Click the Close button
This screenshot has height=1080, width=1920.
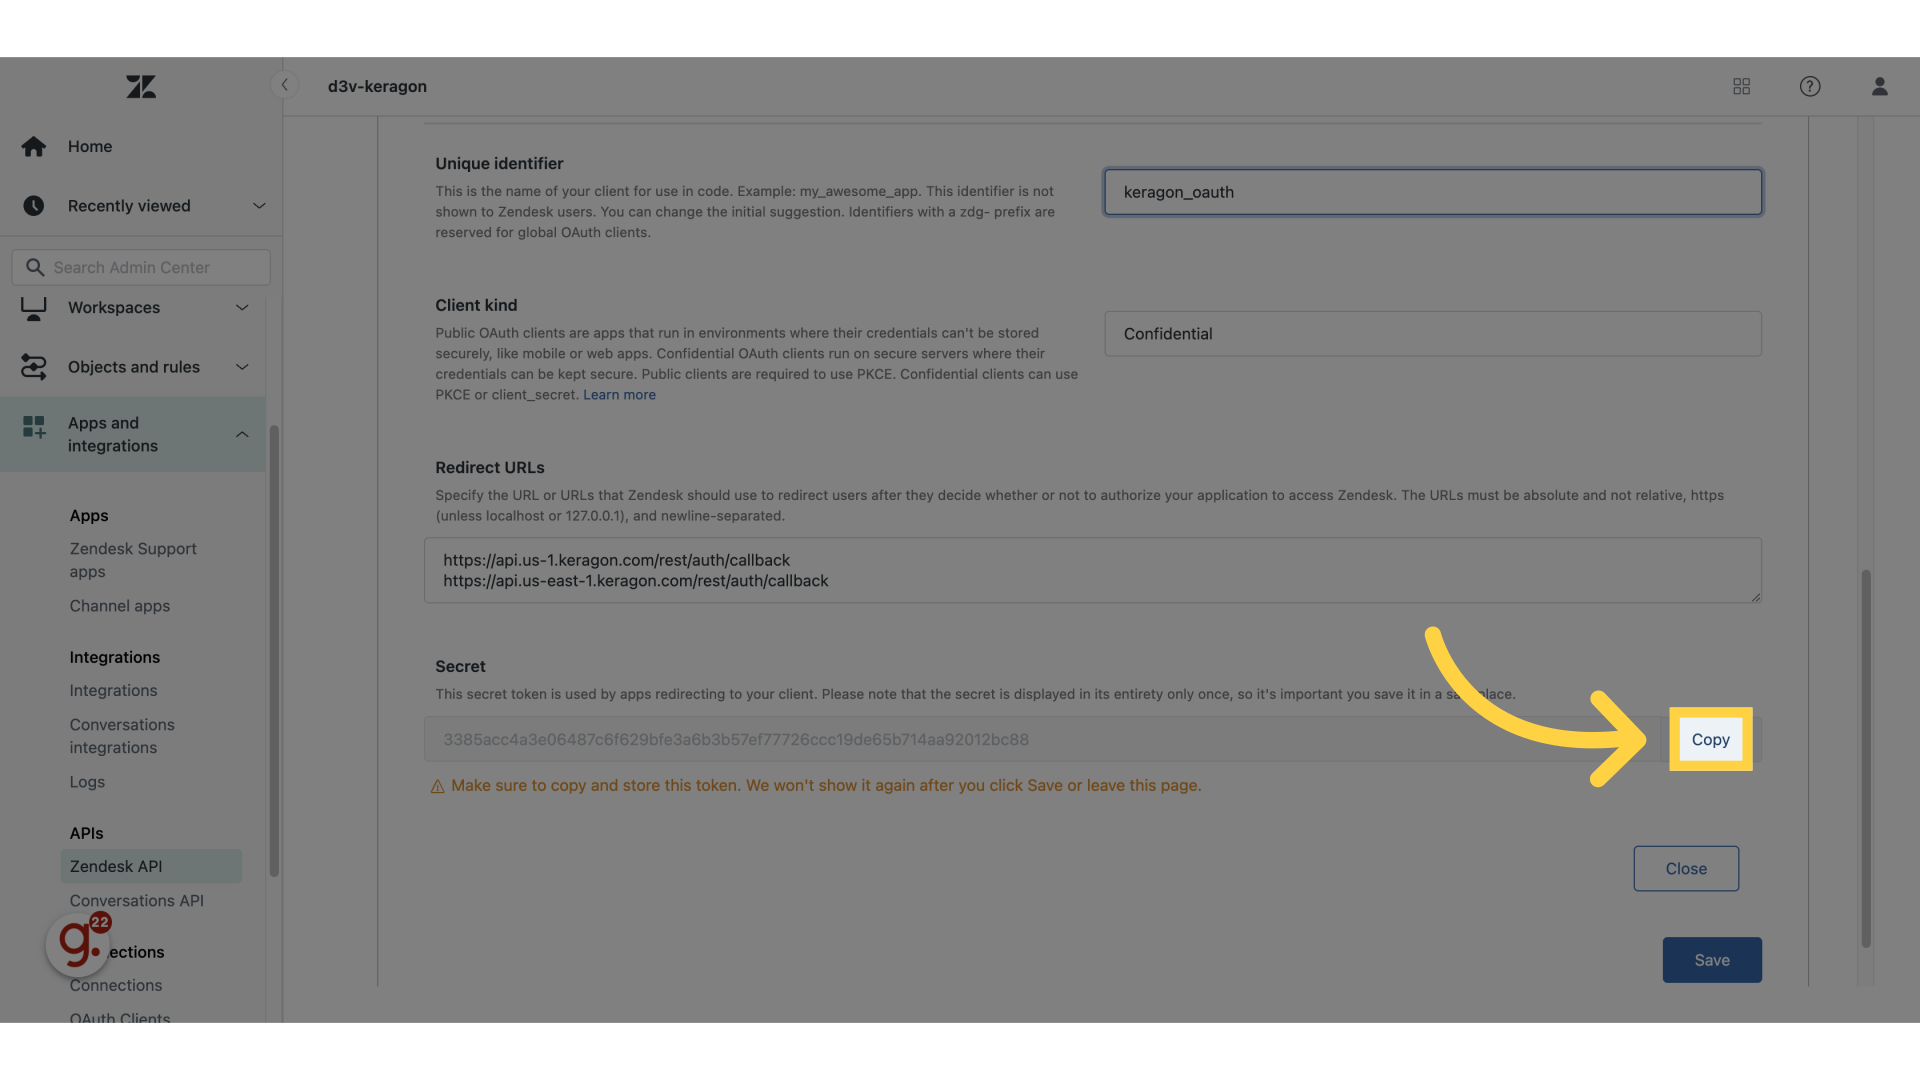tap(1686, 869)
